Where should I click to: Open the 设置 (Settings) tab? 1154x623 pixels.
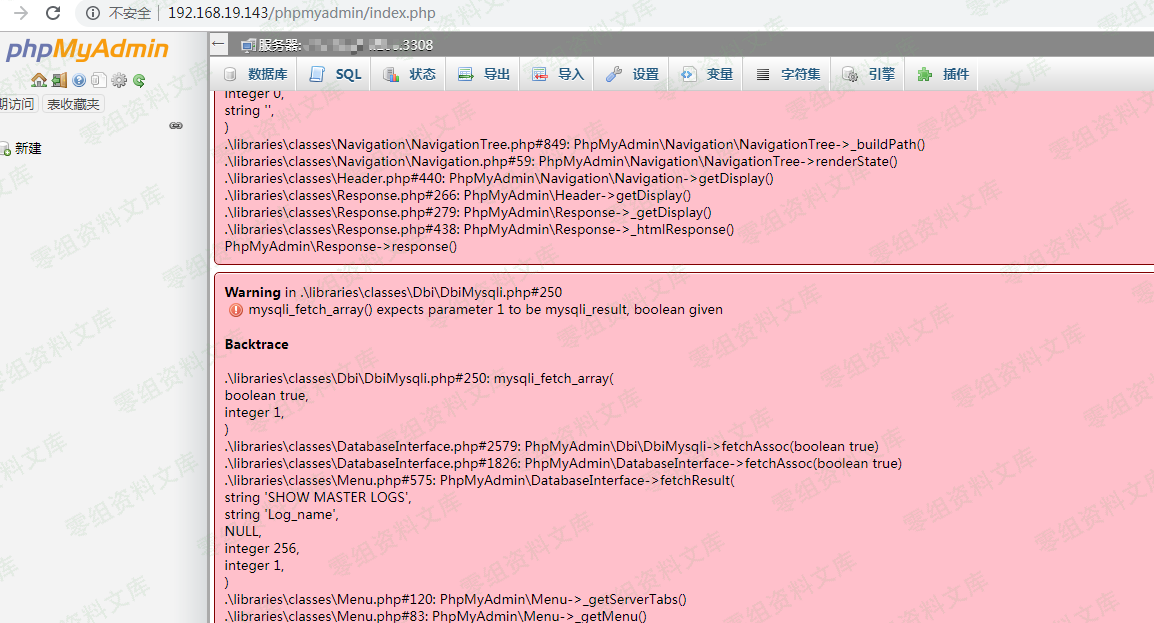[x=633, y=74]
